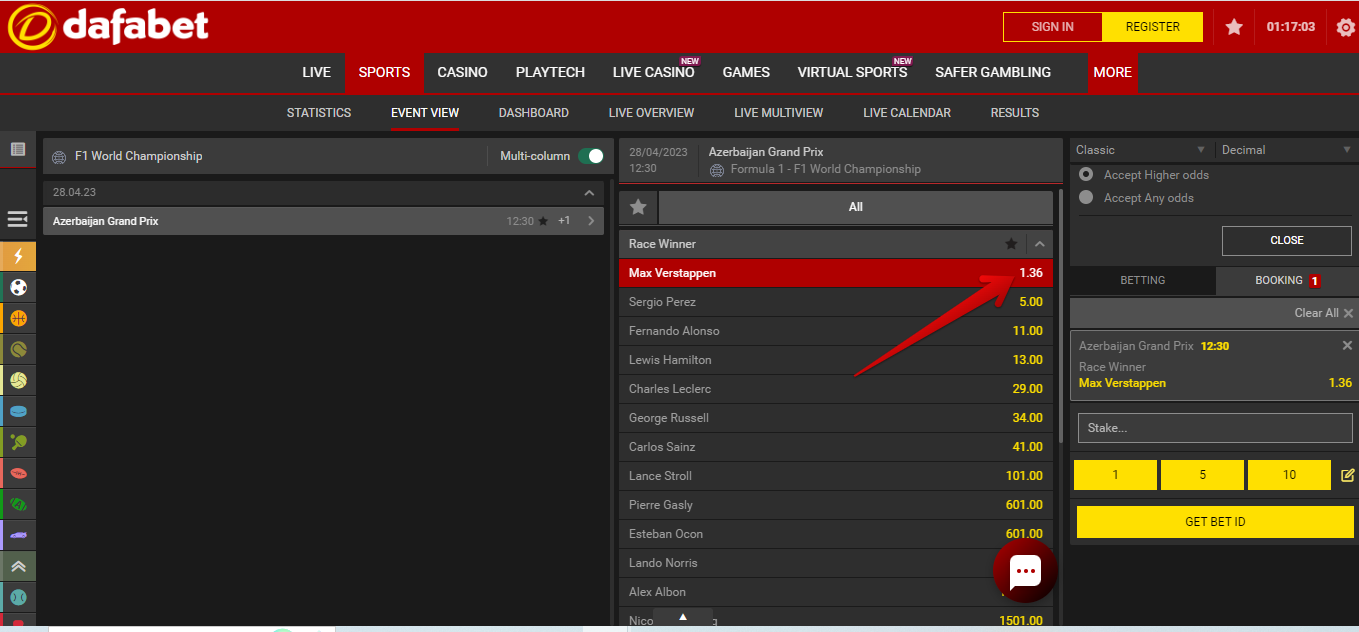
Task: Go to LIVE in main navigation
Action: (x=316, y=72)
